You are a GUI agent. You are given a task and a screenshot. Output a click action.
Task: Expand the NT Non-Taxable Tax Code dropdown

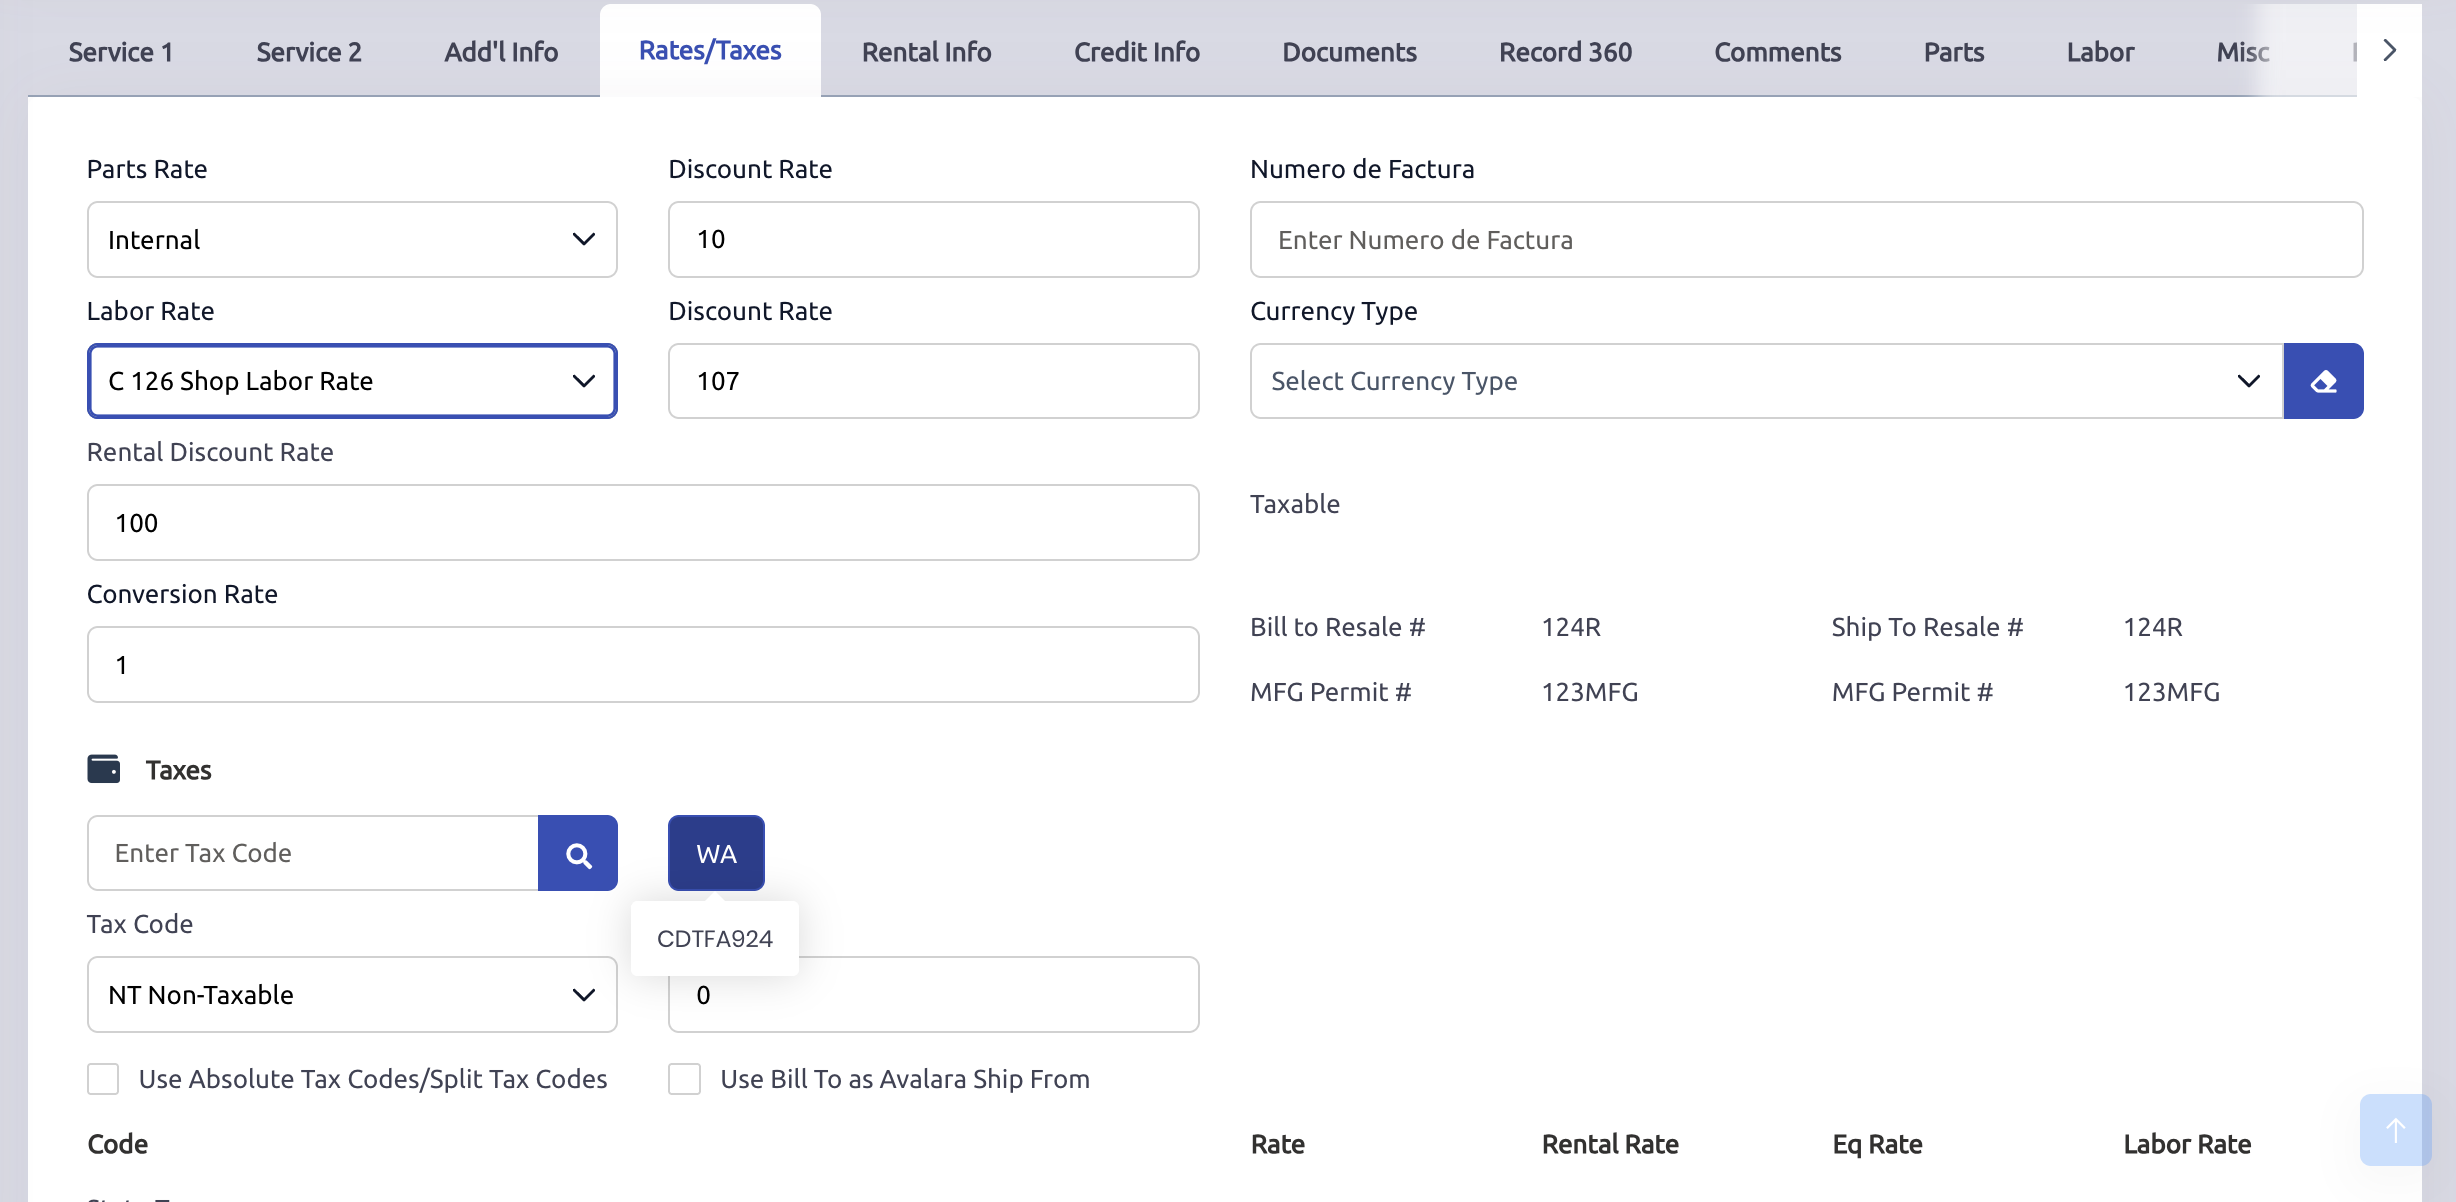[352, 995]
